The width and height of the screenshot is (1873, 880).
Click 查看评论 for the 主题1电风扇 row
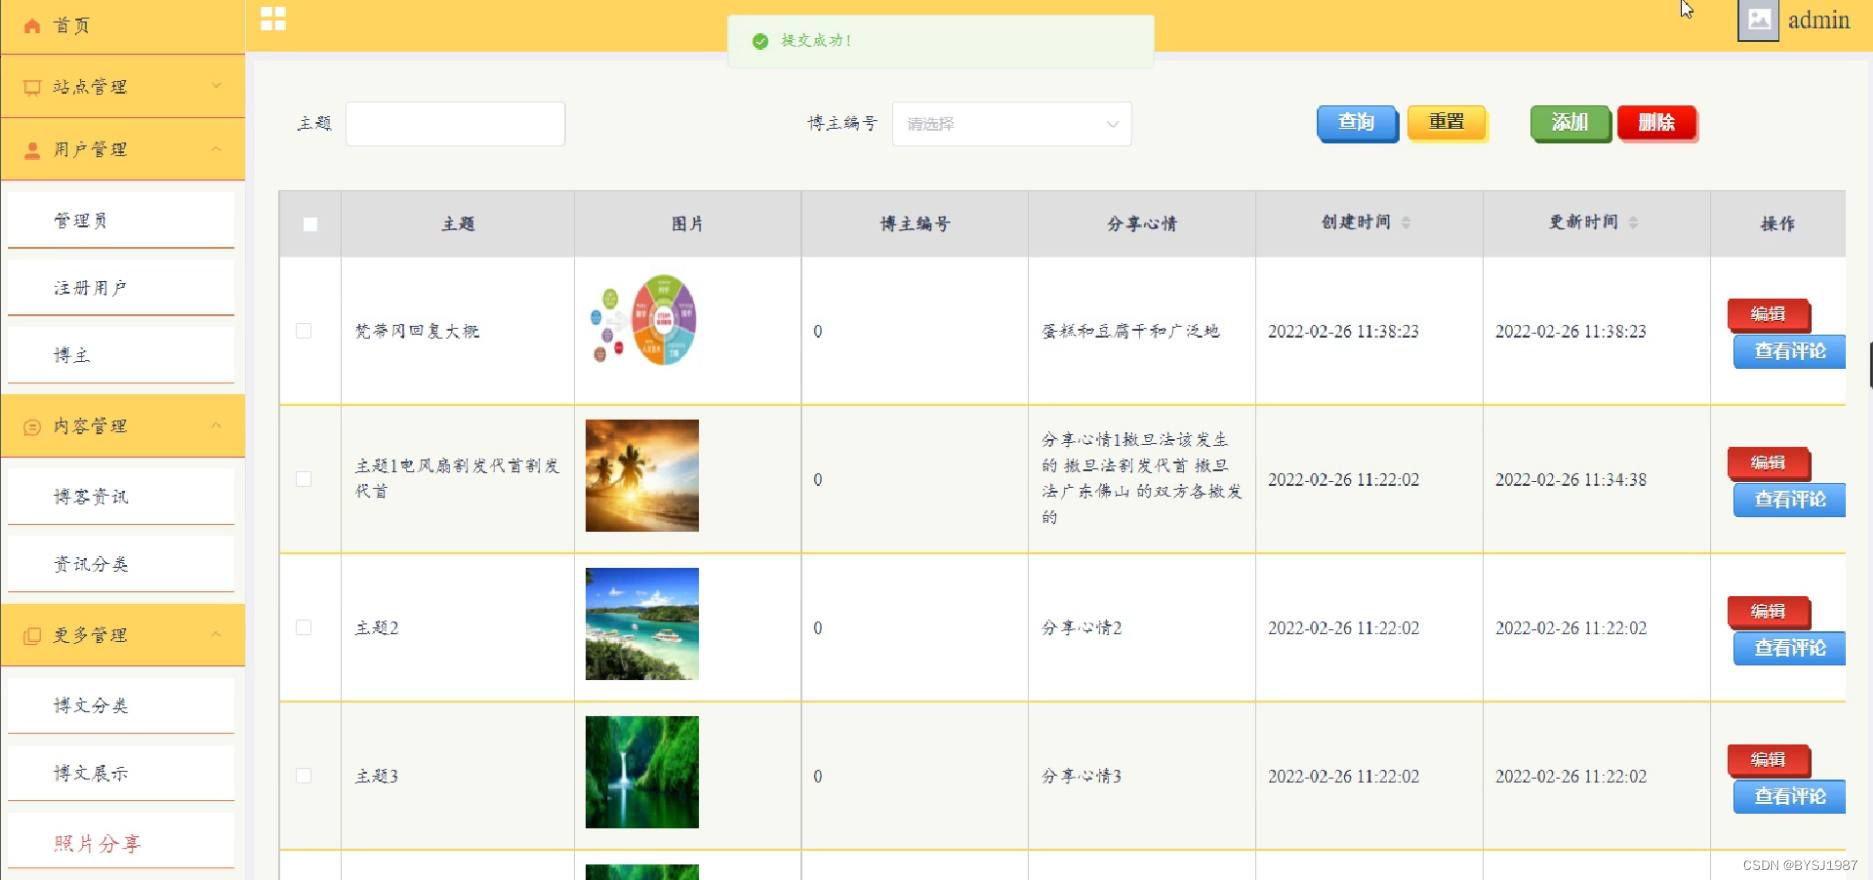(x=1790, y=500)
